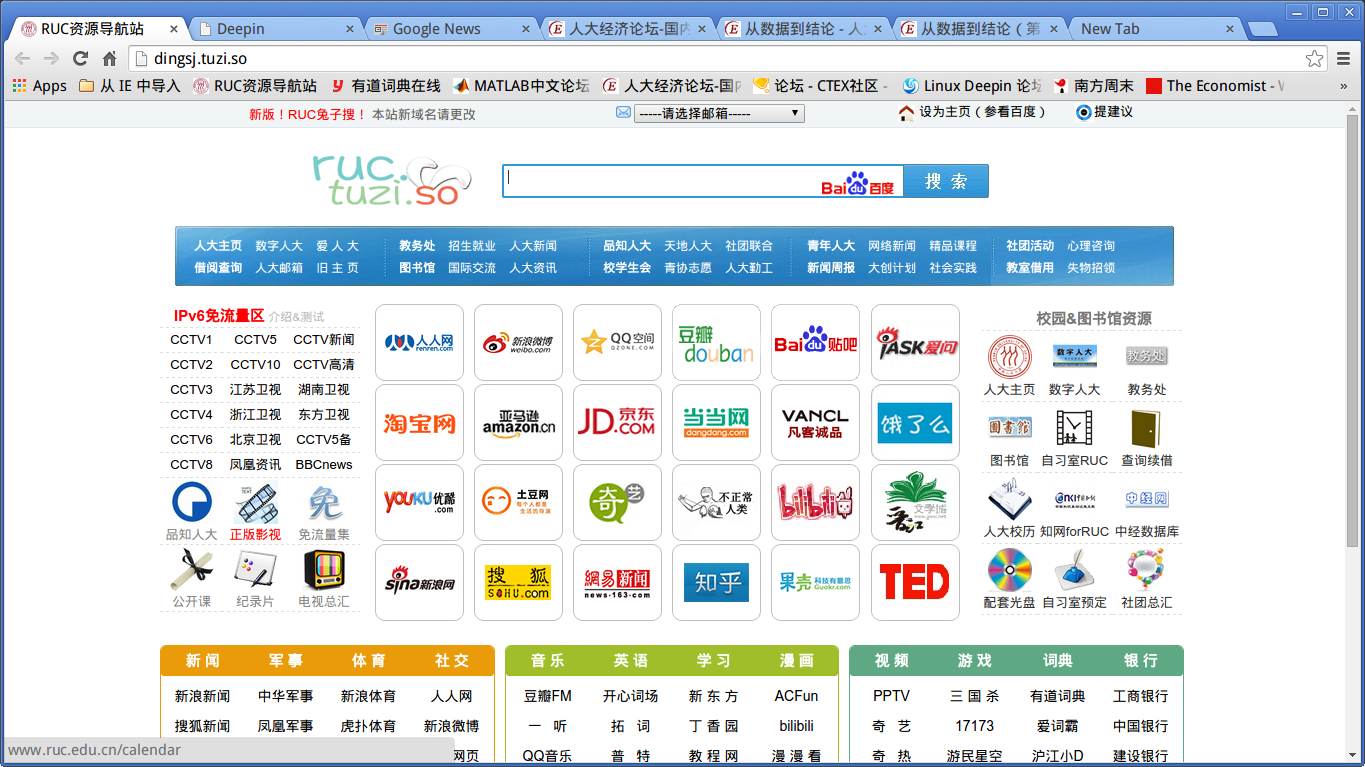The height and width of the screenshot is (767, 1365).
Task: Click the 搜索 search button
Action: tap(946, 181)
